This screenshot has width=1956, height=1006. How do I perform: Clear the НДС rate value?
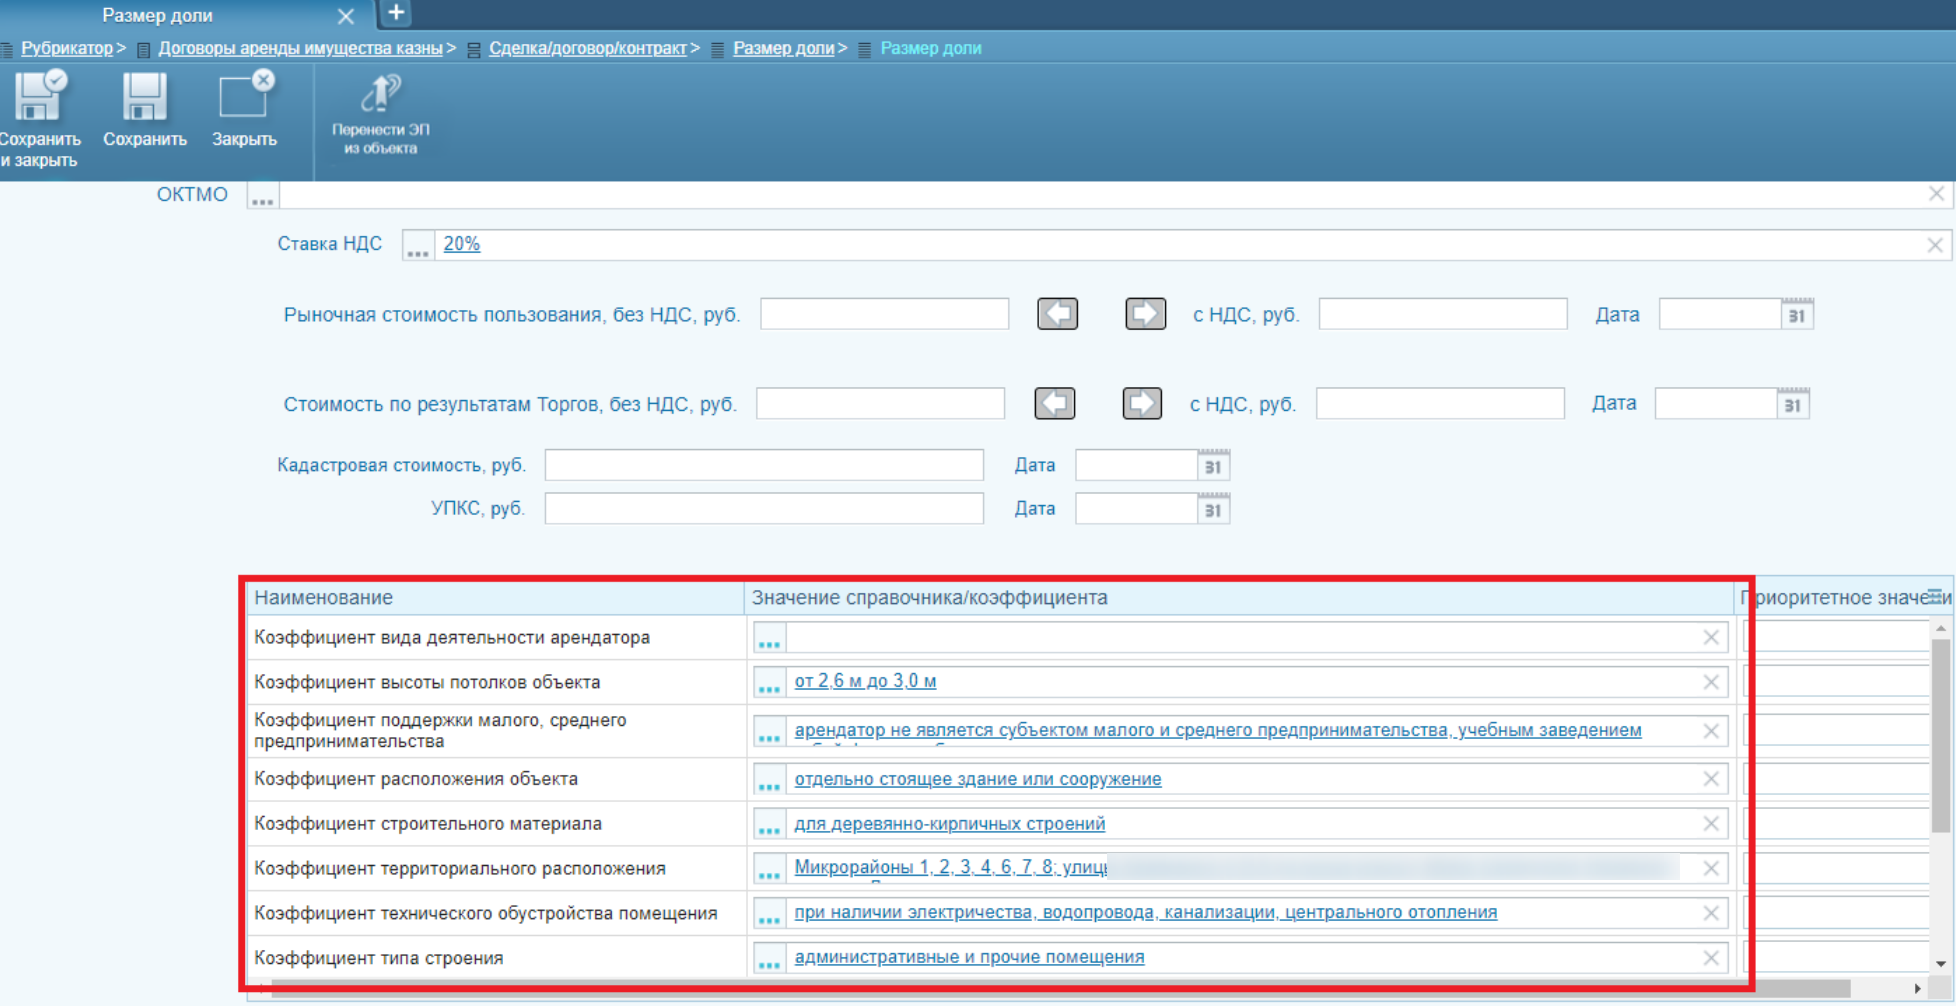pyautogui.click(x=1935, y=245)
